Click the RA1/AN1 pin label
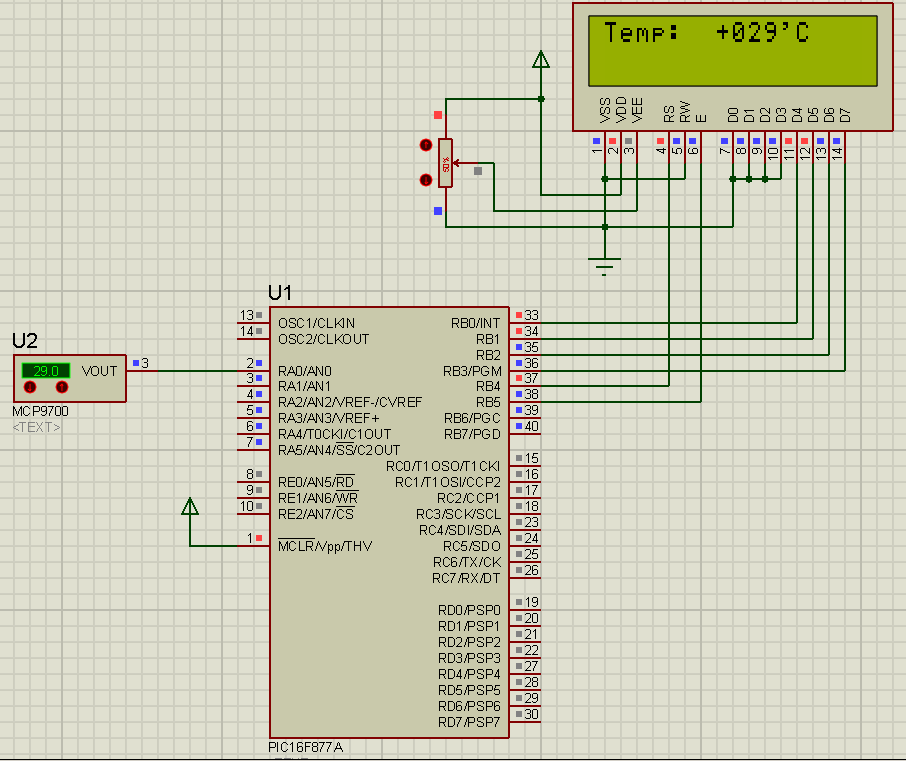Viewport: 906px width, 761px height. 305,386
